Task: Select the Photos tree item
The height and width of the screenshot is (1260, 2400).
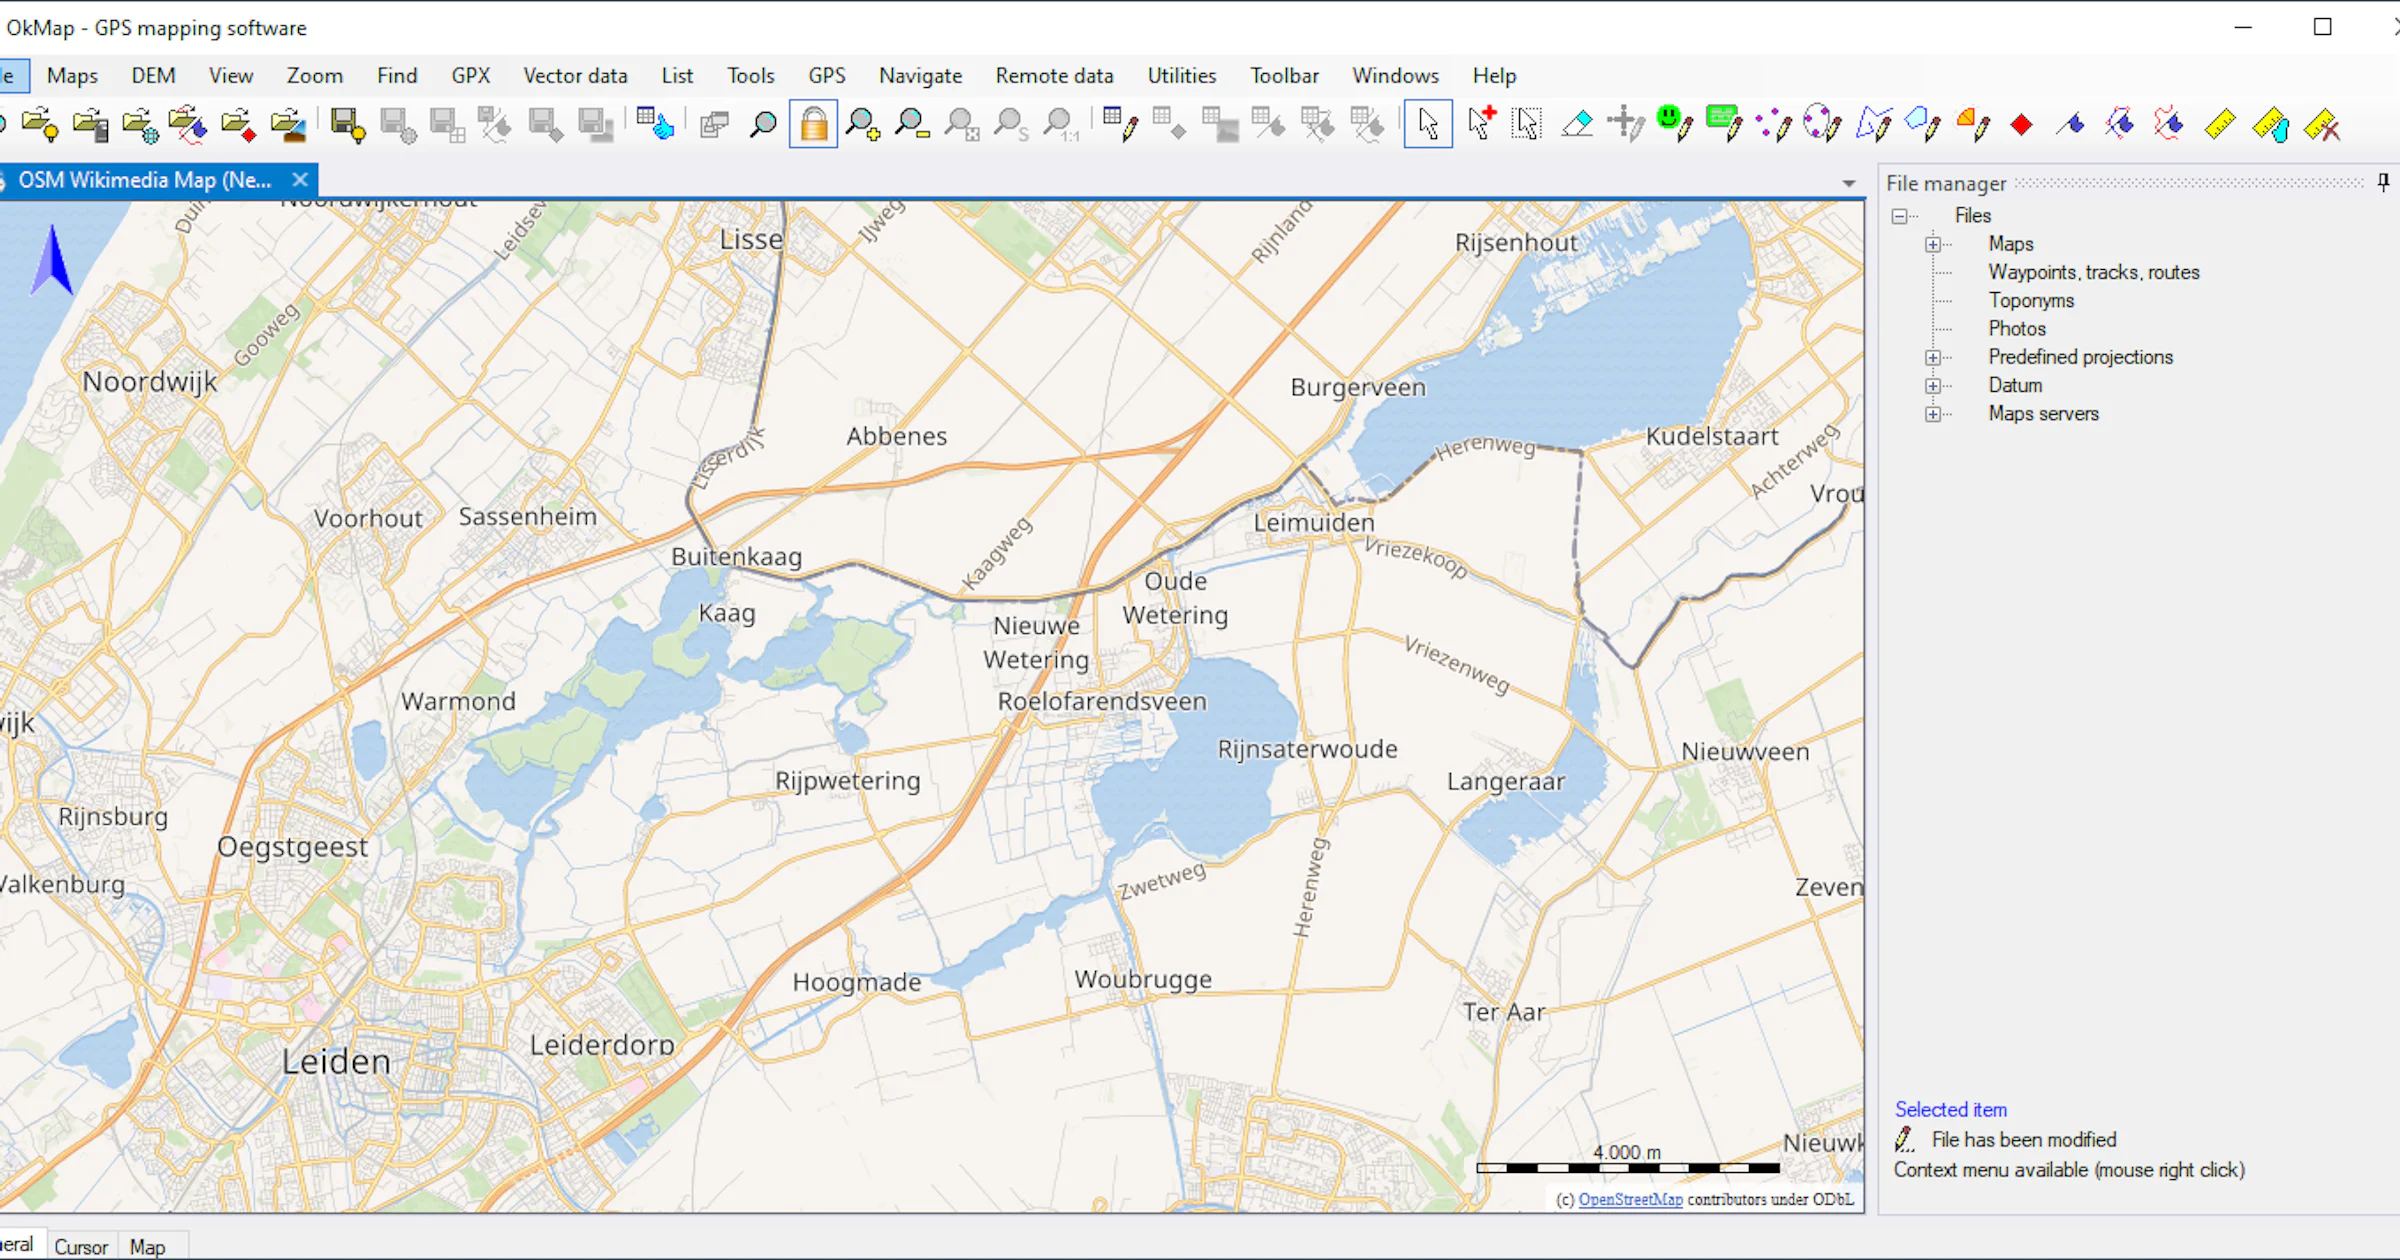Action: point(2016,328)
